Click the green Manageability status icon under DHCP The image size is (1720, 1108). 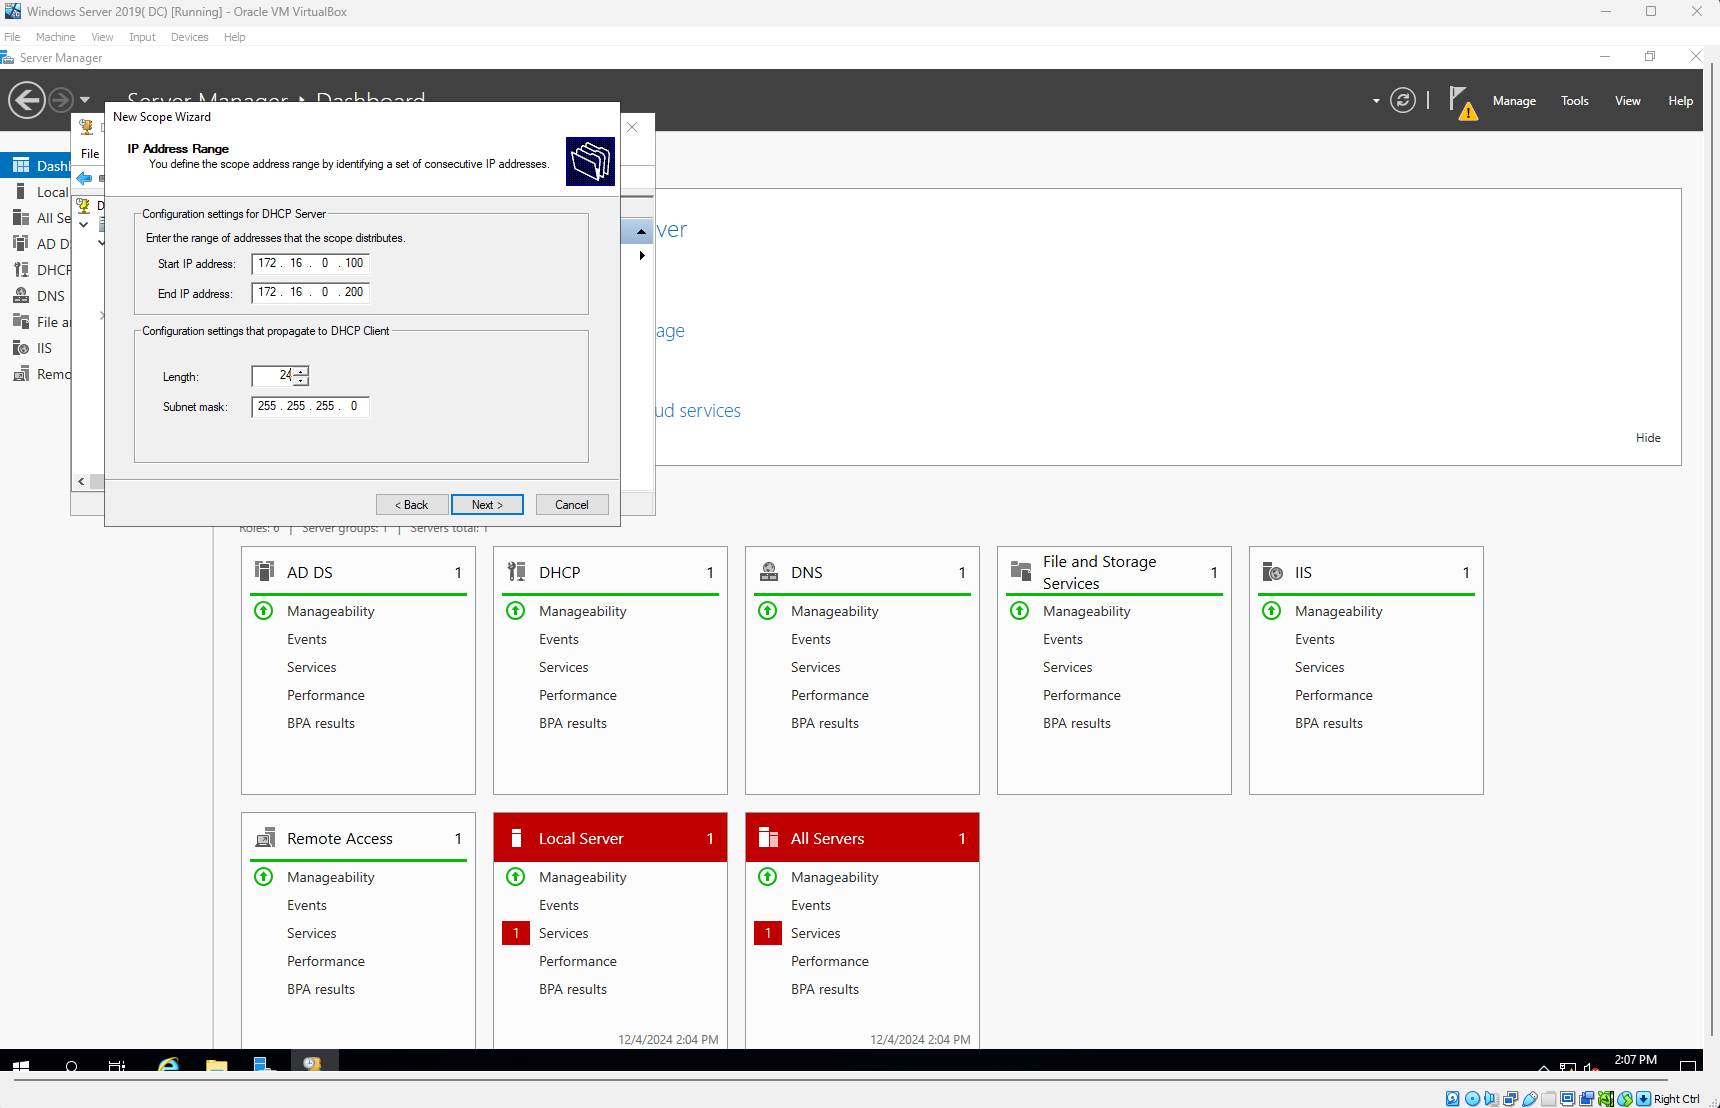click(x=516, y=610)
